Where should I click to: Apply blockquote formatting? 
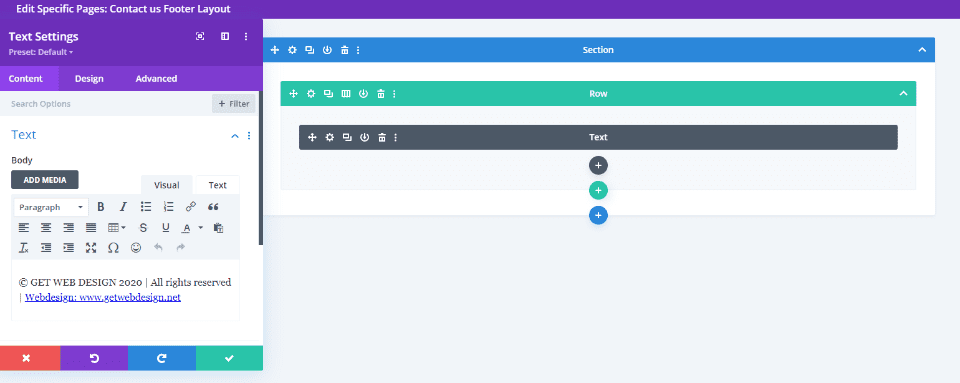[213, 207]
